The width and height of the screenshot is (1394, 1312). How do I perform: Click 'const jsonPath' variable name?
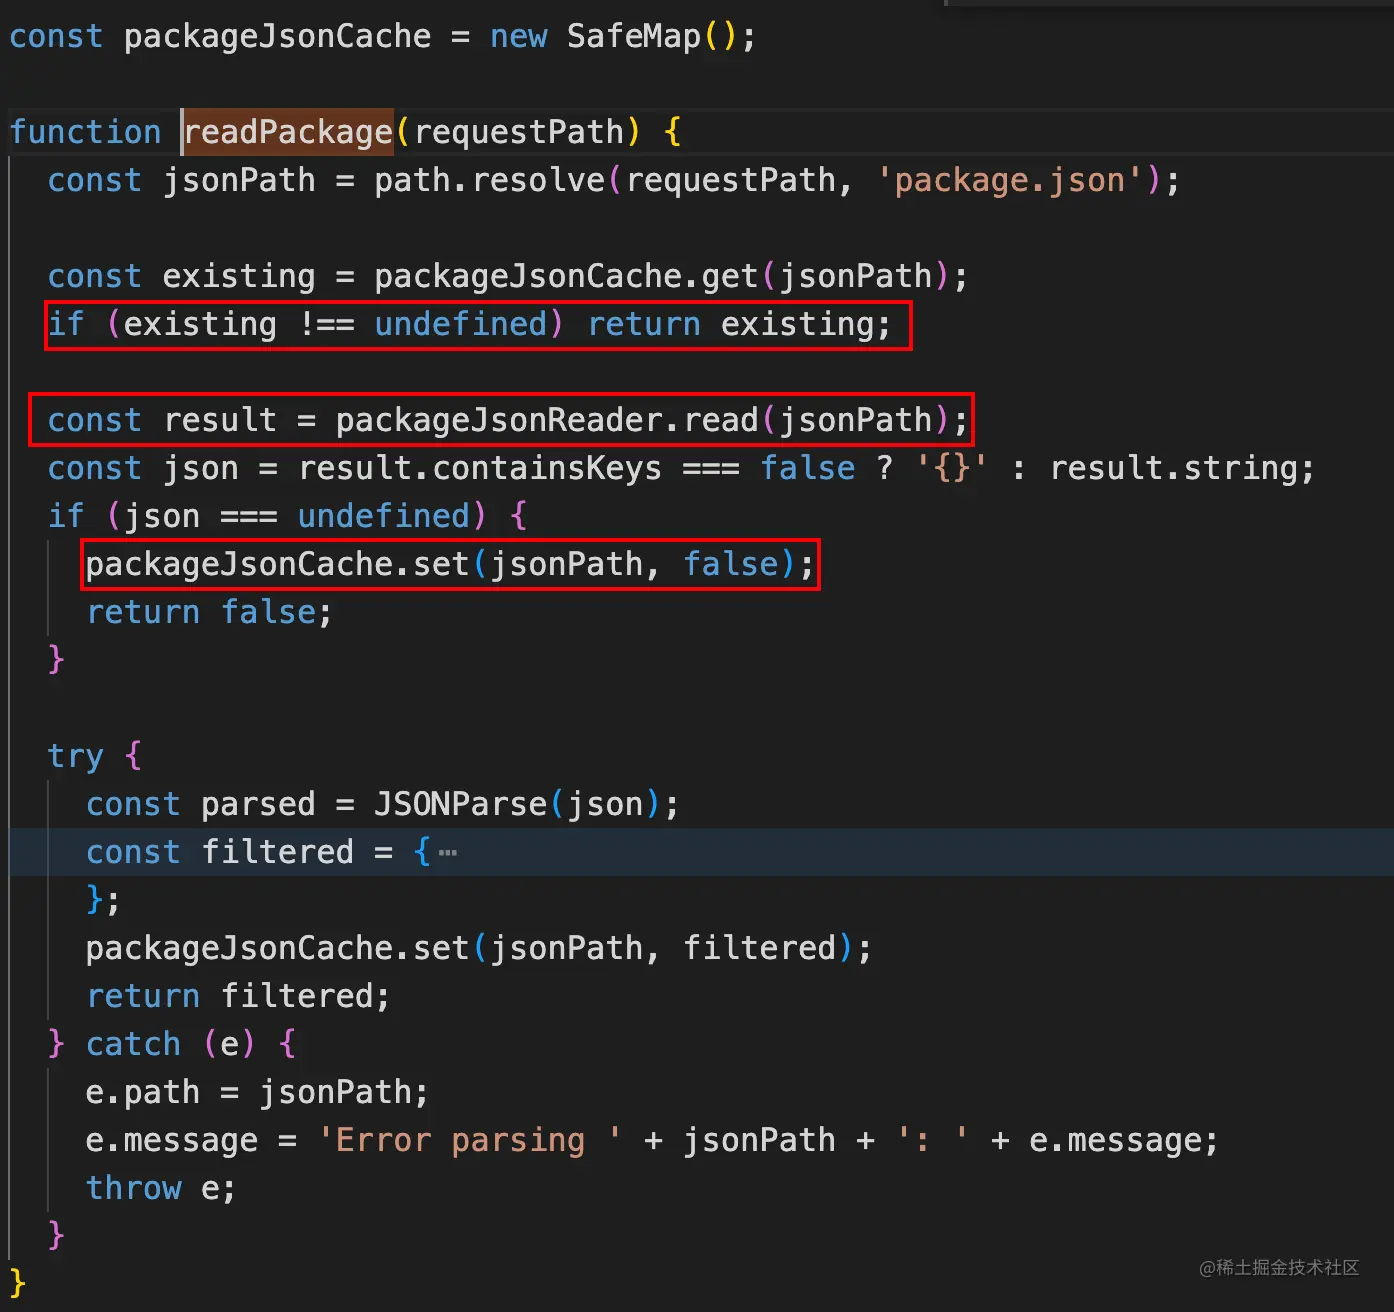coord(239,181)
